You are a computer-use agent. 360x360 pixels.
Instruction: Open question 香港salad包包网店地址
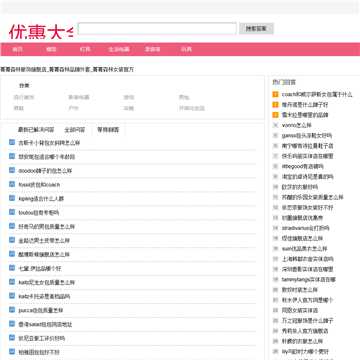45,324
